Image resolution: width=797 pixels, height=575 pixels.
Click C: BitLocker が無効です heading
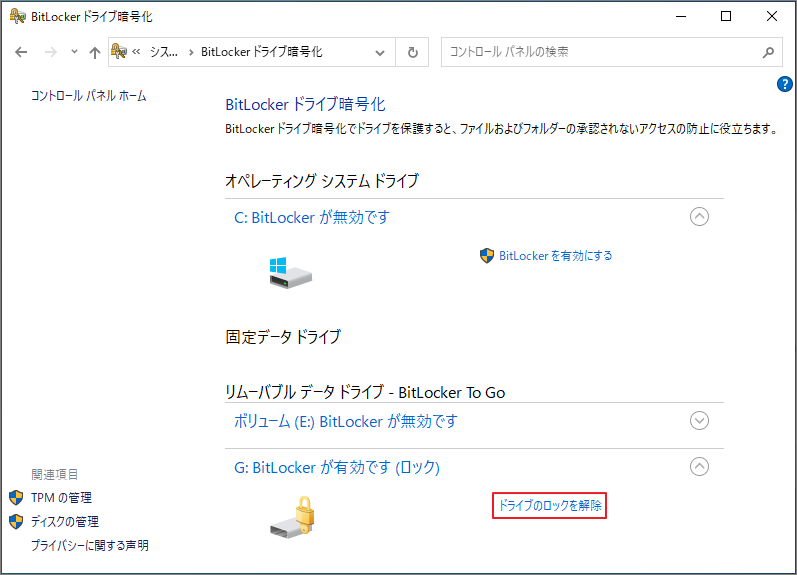[x=312, y=218]
